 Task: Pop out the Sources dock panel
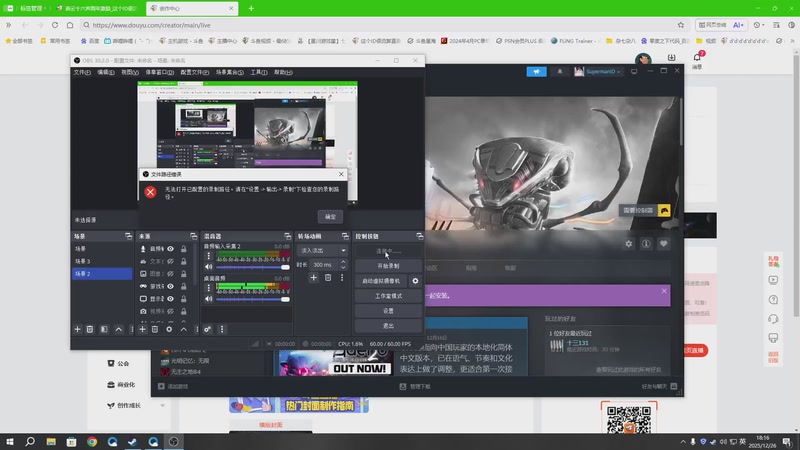click(x=193, y=236)
